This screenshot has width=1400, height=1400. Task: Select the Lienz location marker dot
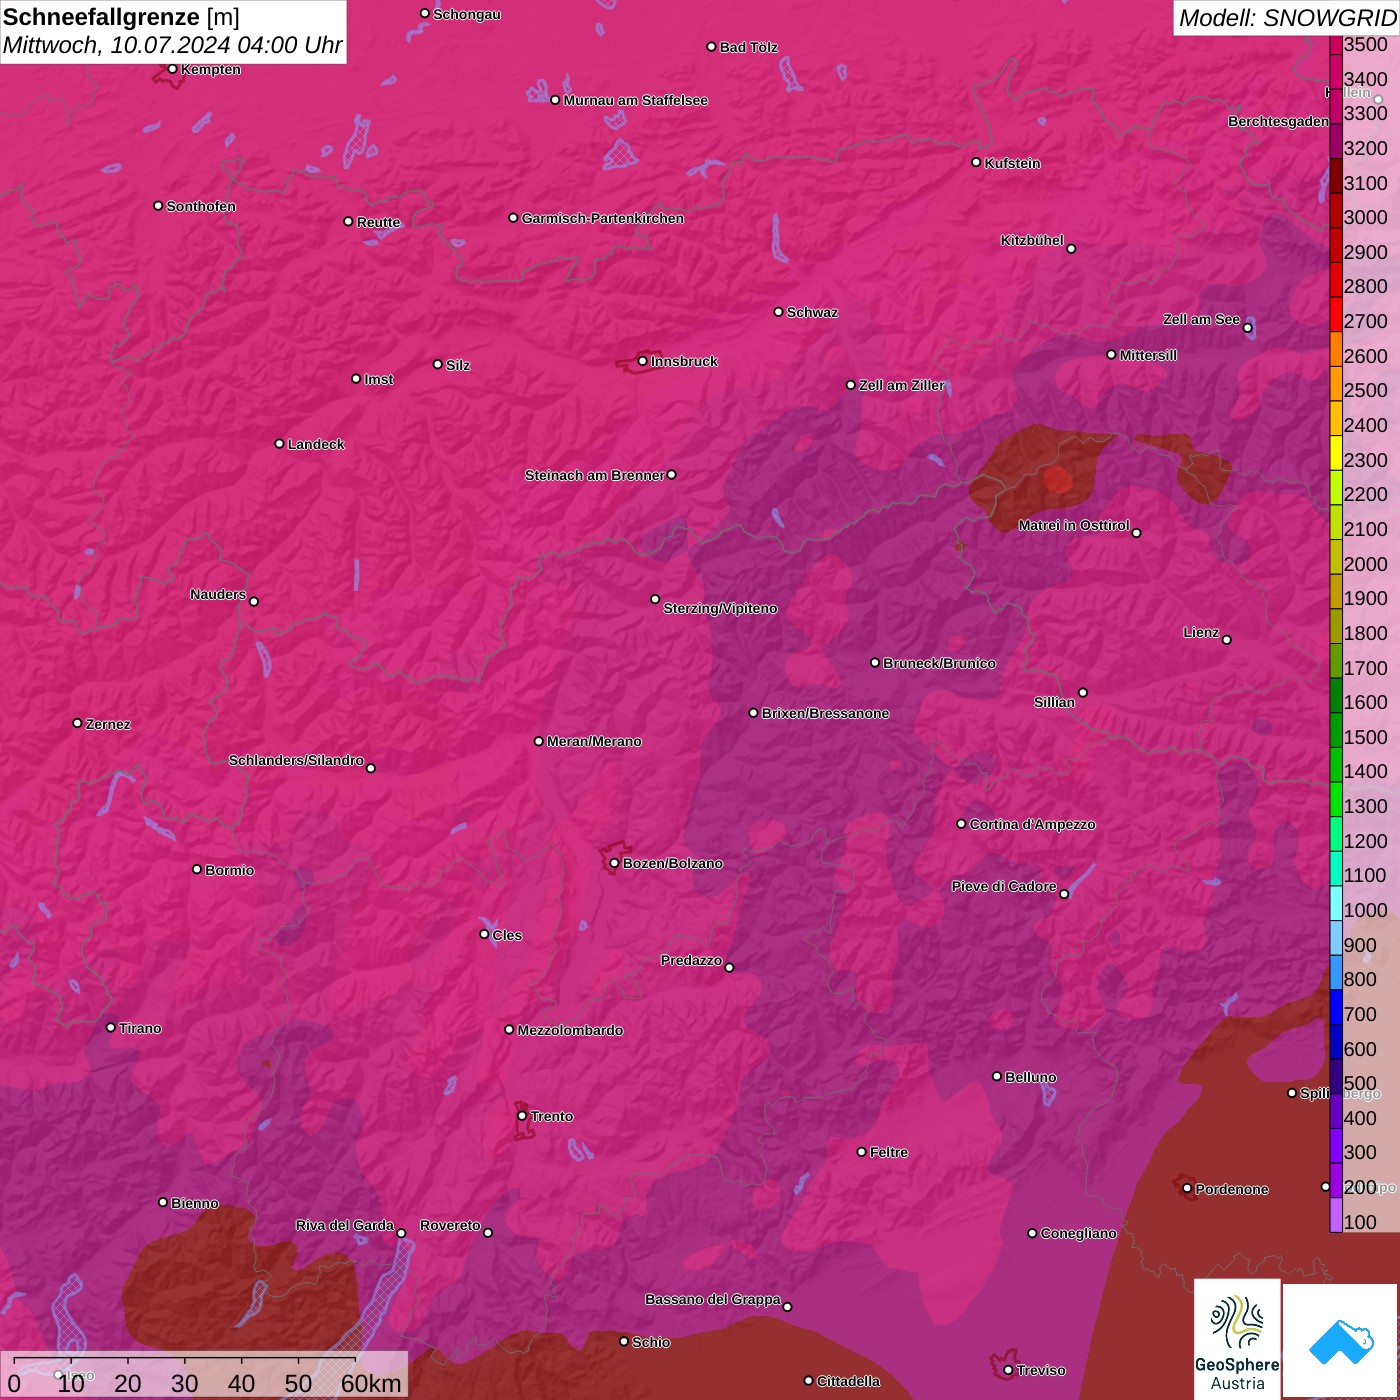[x=1226, y=639]
